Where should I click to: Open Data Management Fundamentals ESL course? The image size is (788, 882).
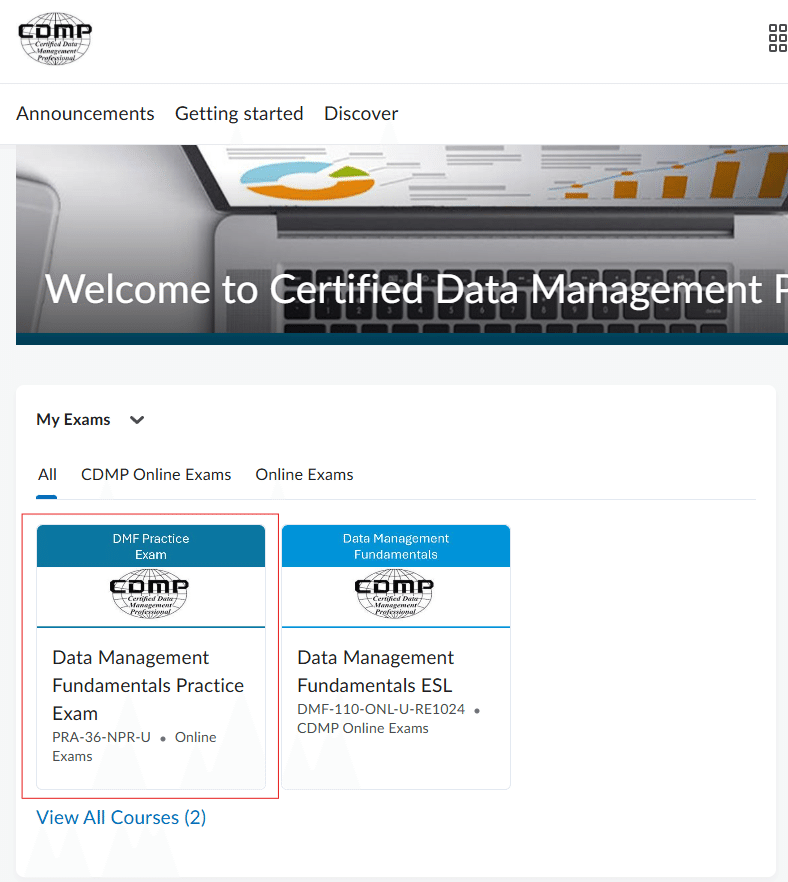[x=374, y=671]
